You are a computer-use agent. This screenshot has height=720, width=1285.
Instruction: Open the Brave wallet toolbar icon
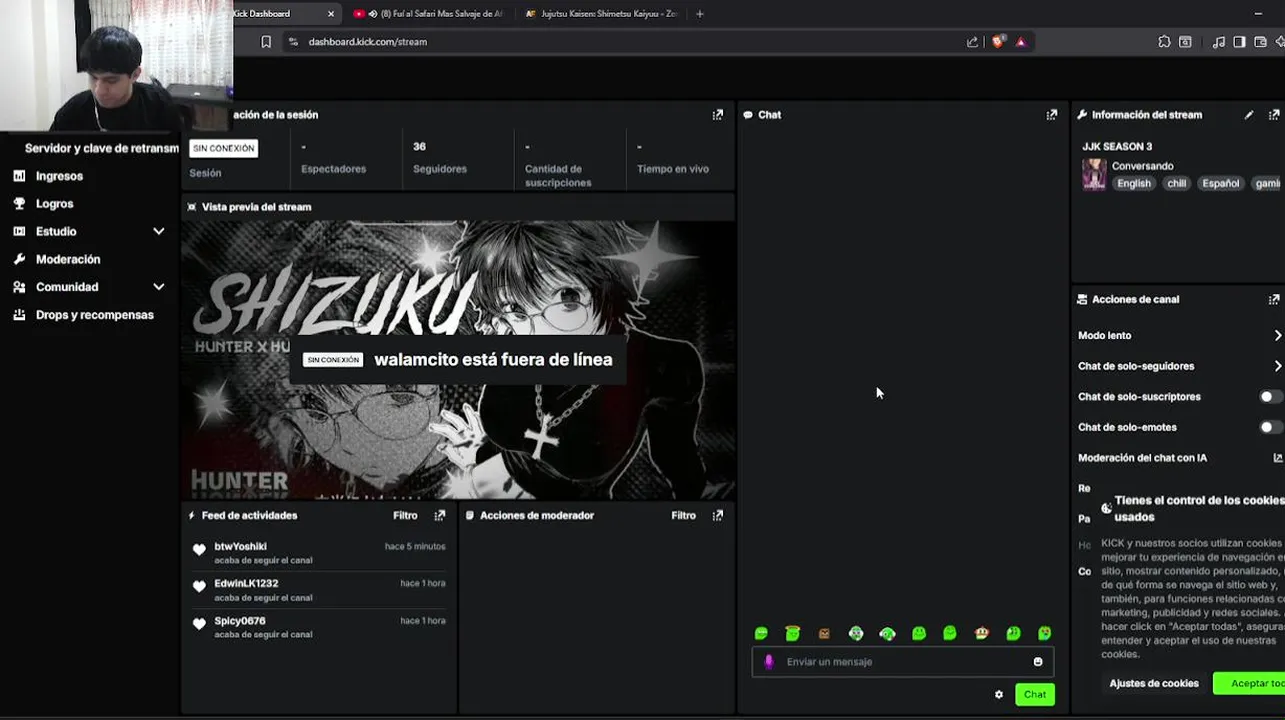(1260, 42)
